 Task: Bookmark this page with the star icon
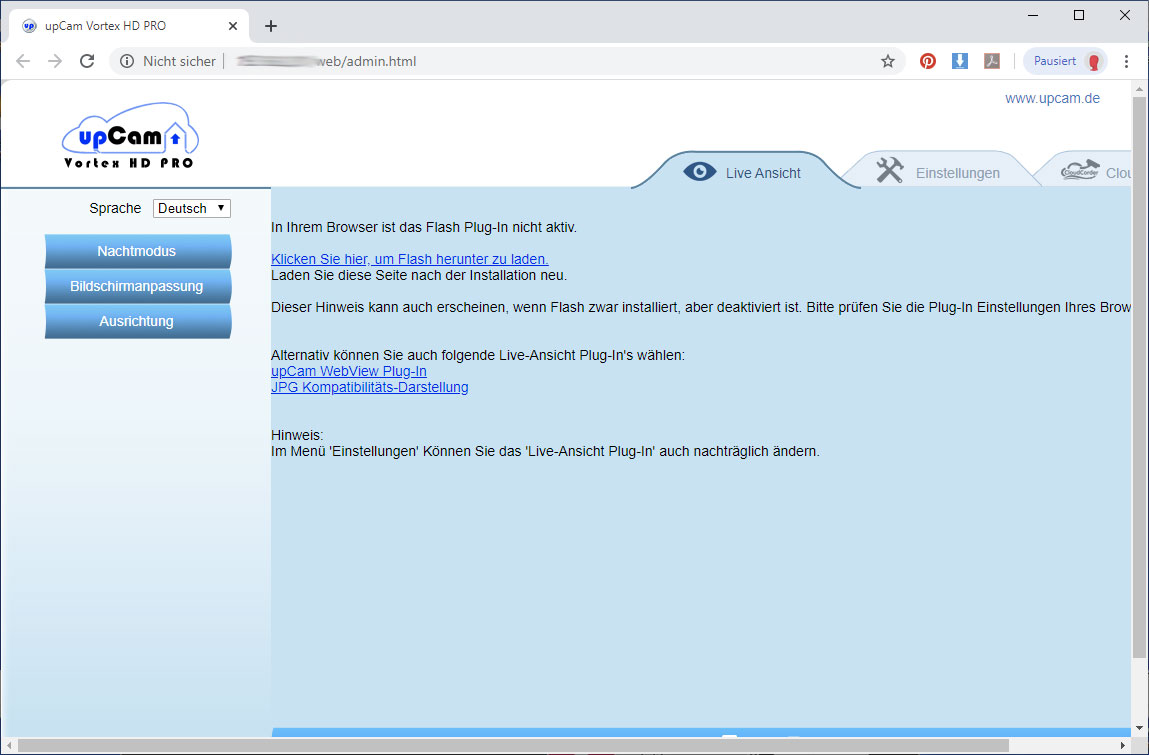click(x=888, y=62)
